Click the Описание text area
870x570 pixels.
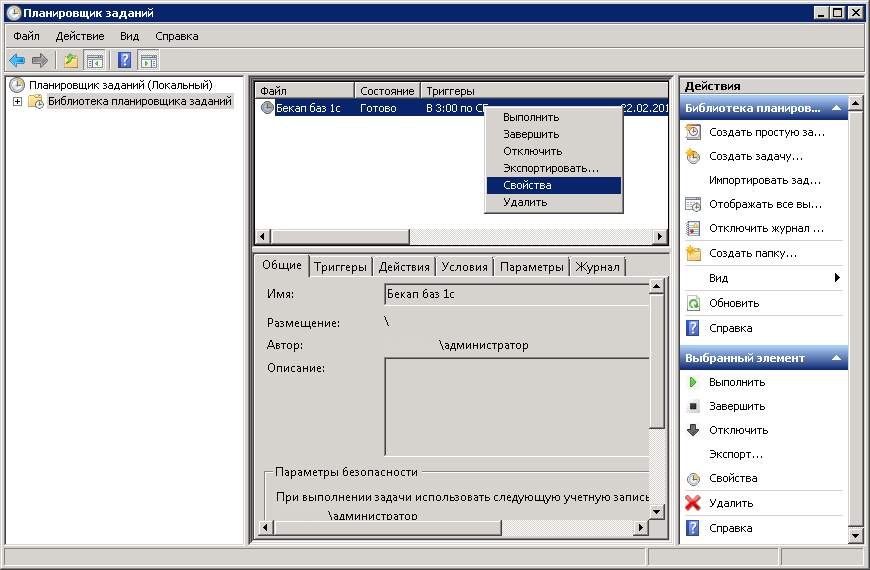click(x=516, y=407)
